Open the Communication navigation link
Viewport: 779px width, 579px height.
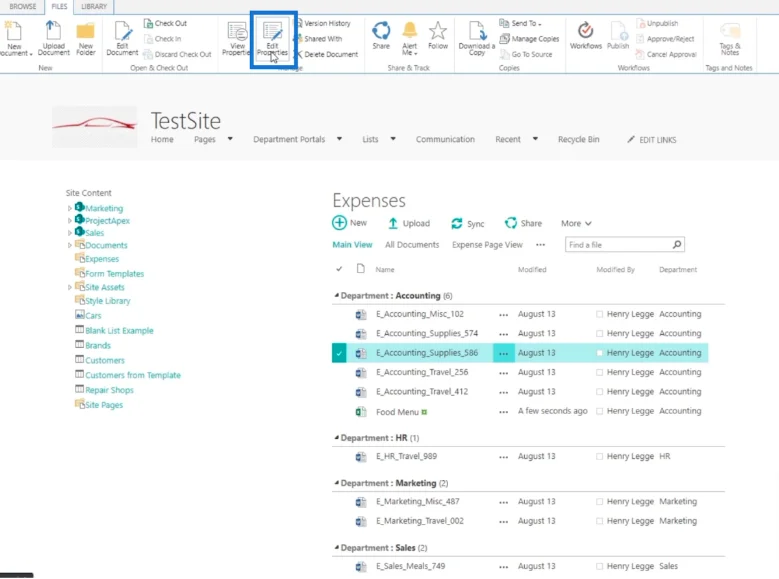[445, 139]
